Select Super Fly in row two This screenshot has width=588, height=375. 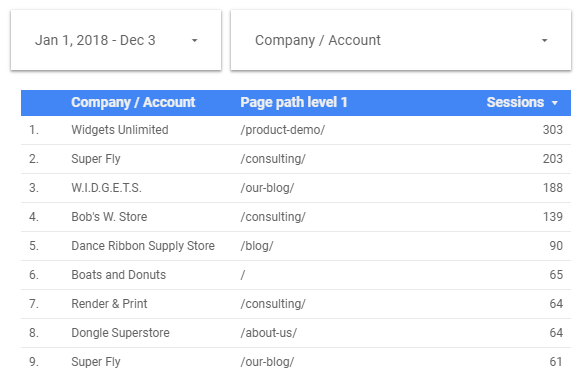click(x=96, y=159)
